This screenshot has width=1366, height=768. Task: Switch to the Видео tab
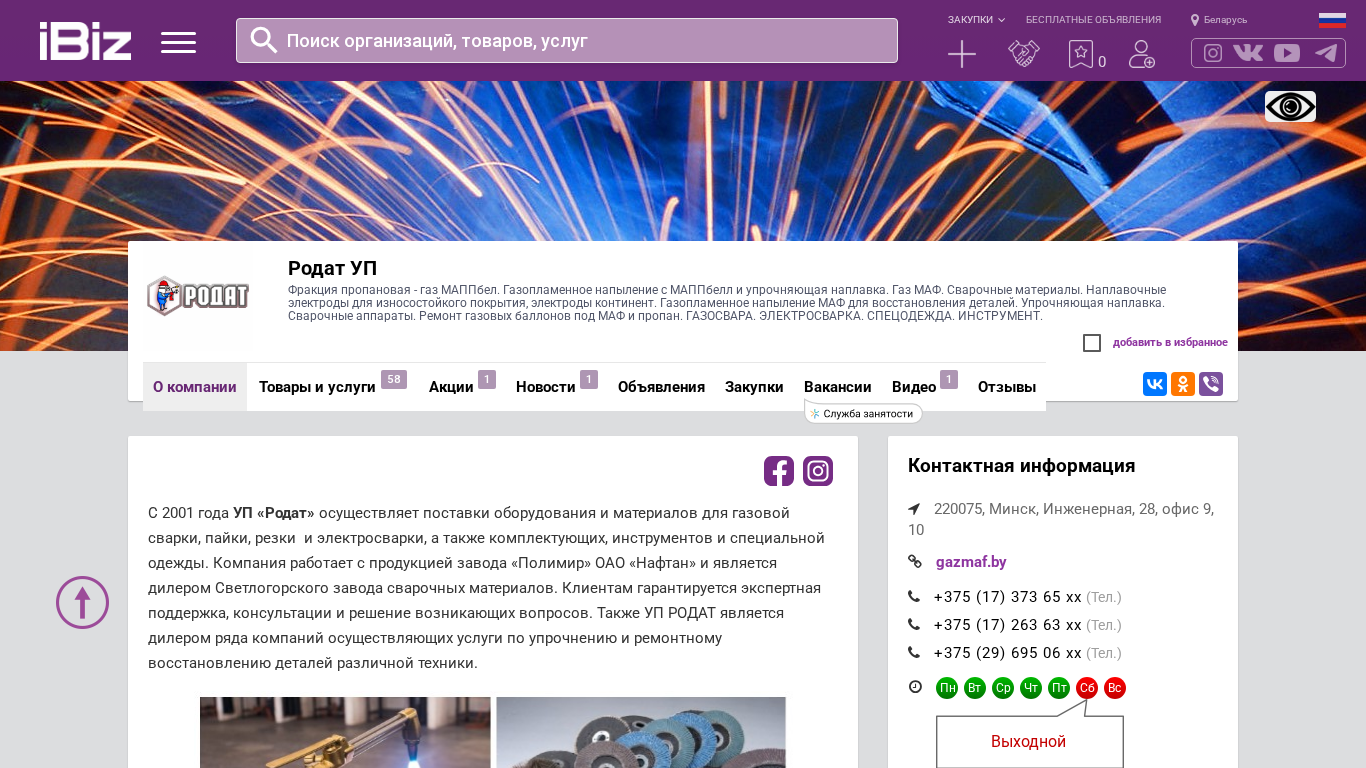point(924,387)
